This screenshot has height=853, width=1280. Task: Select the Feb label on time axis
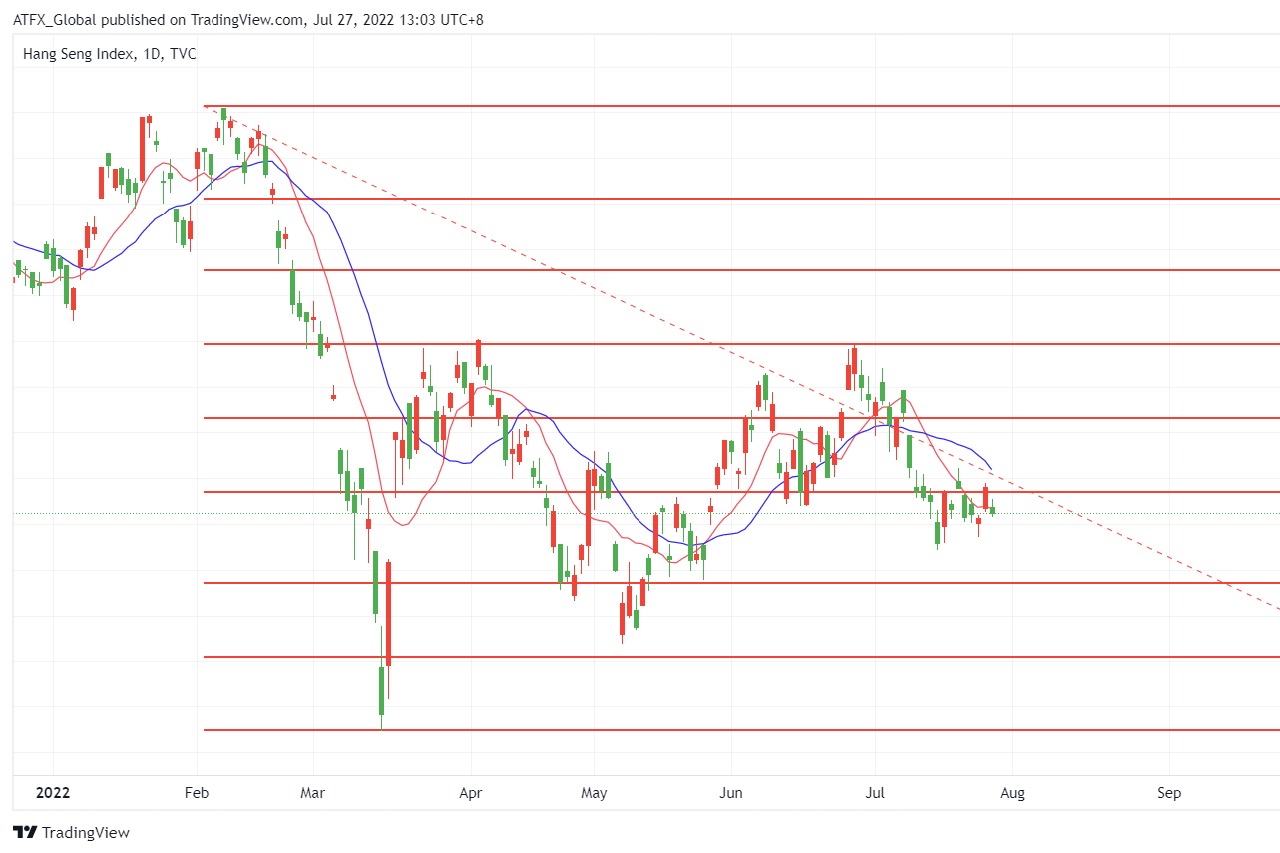(x=197, y=793)
